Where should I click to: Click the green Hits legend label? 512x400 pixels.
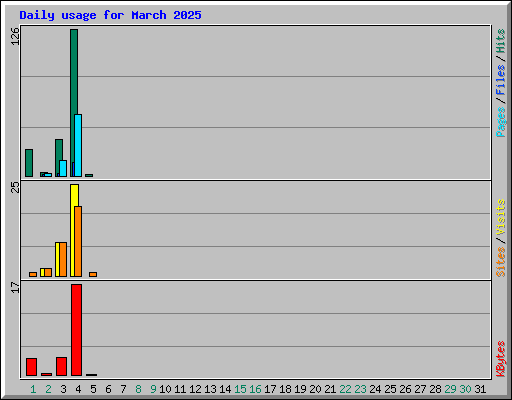500,41
